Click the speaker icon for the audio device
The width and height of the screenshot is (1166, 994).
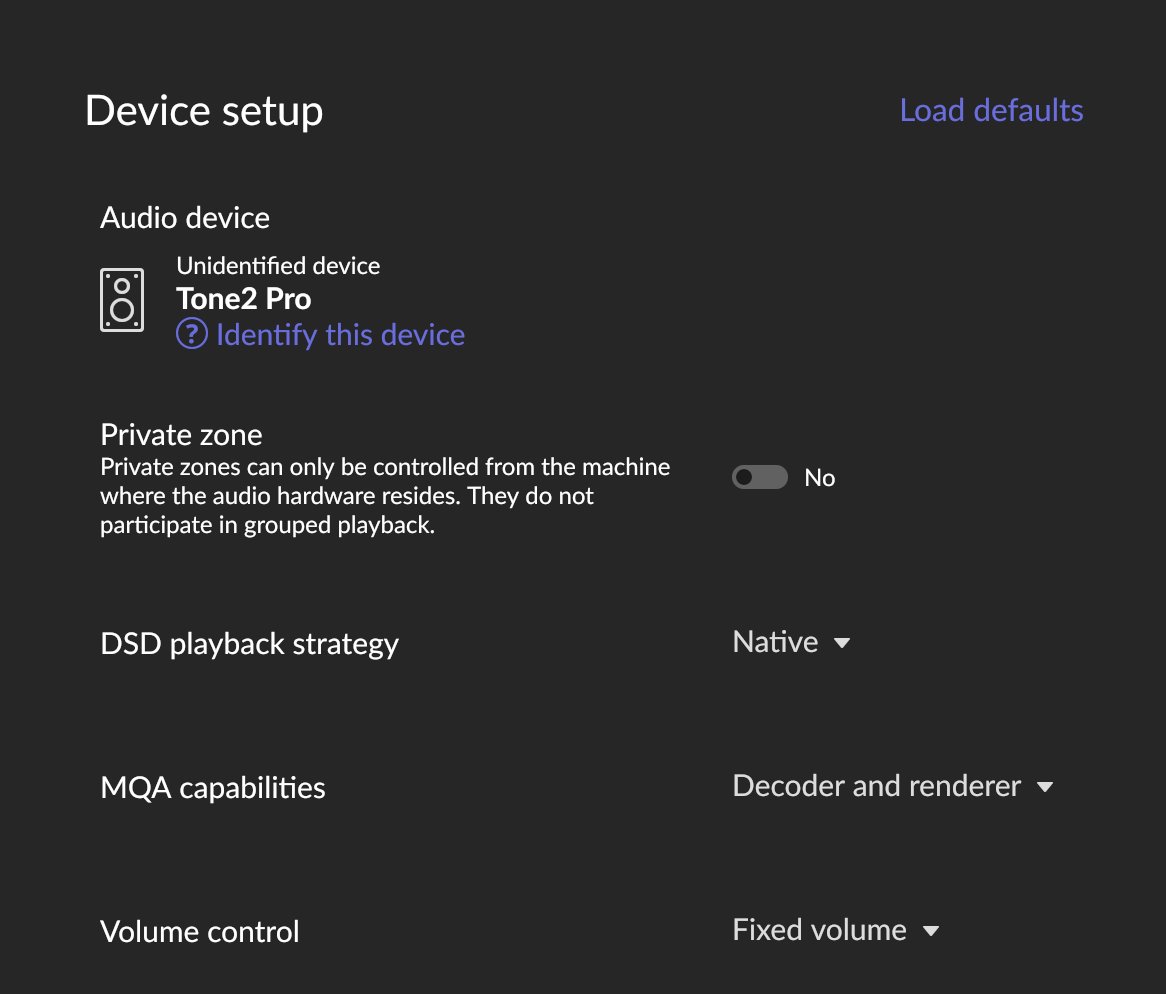(122, 300)
